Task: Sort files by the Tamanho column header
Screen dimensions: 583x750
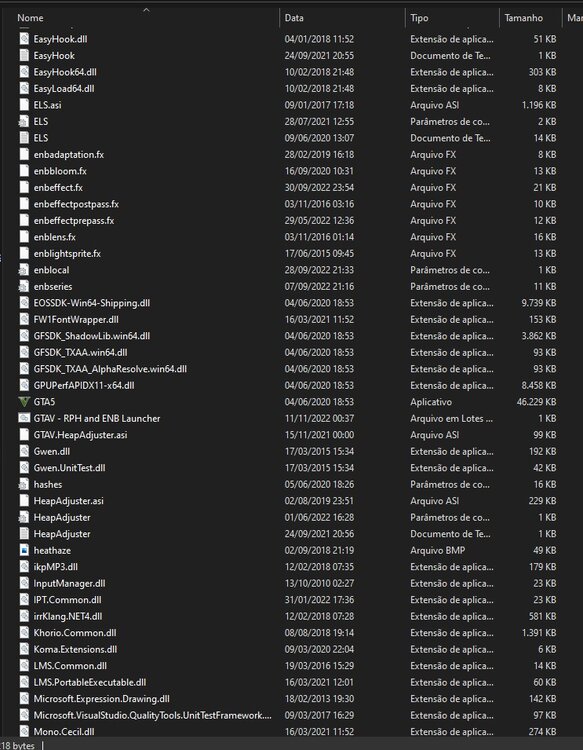Action: (523, 18)
